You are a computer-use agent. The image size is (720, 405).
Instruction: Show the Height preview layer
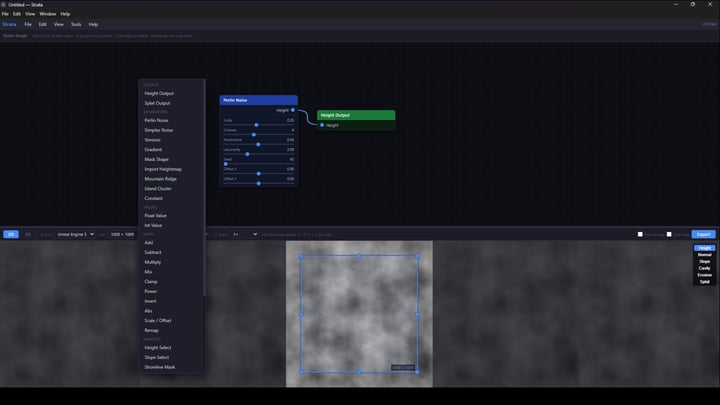704,248
